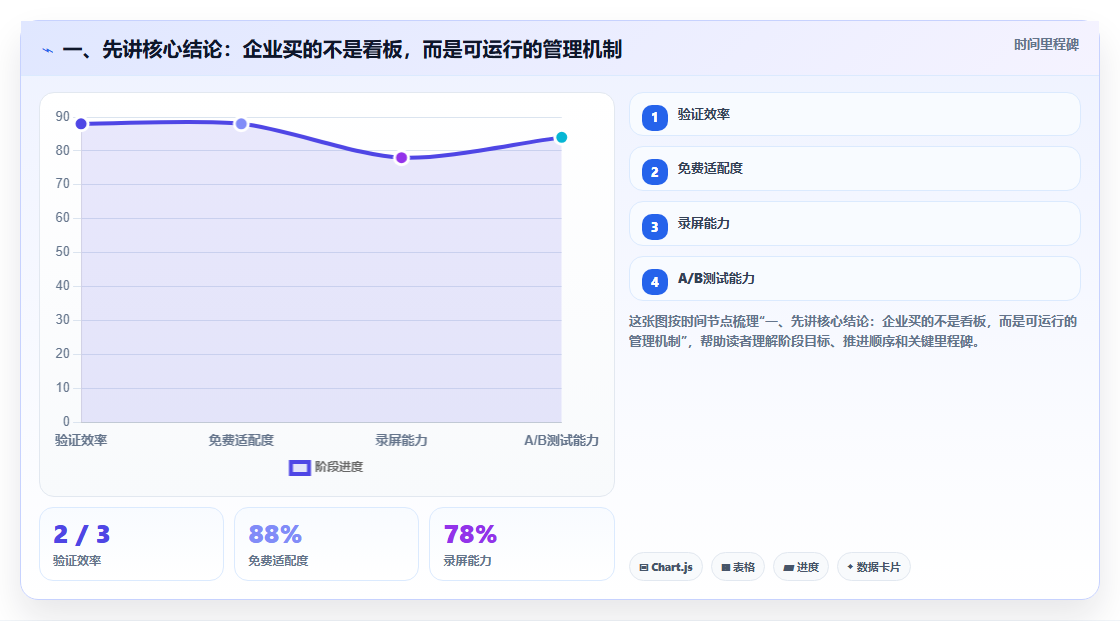The height and width of the screenshot is (621, 1120).
Task: Click the number 2 badge for 免费适配度
Action: [654, 172]
